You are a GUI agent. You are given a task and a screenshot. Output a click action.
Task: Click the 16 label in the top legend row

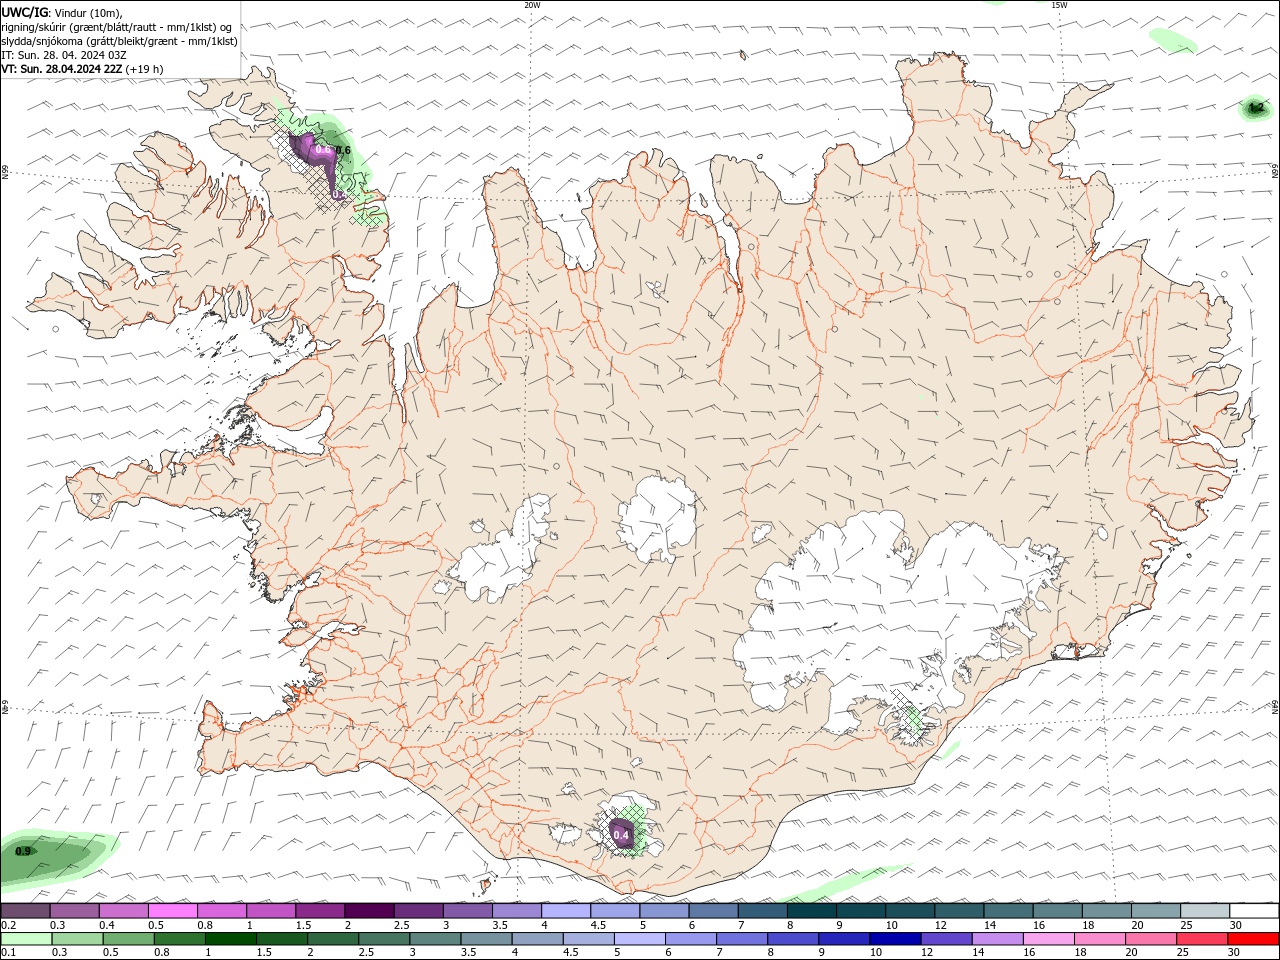pos(1039,925)
